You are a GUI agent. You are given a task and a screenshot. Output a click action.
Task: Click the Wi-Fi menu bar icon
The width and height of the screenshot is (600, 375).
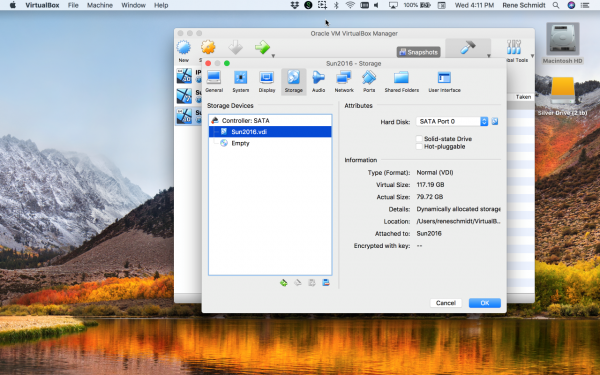[x=350, y=5]
